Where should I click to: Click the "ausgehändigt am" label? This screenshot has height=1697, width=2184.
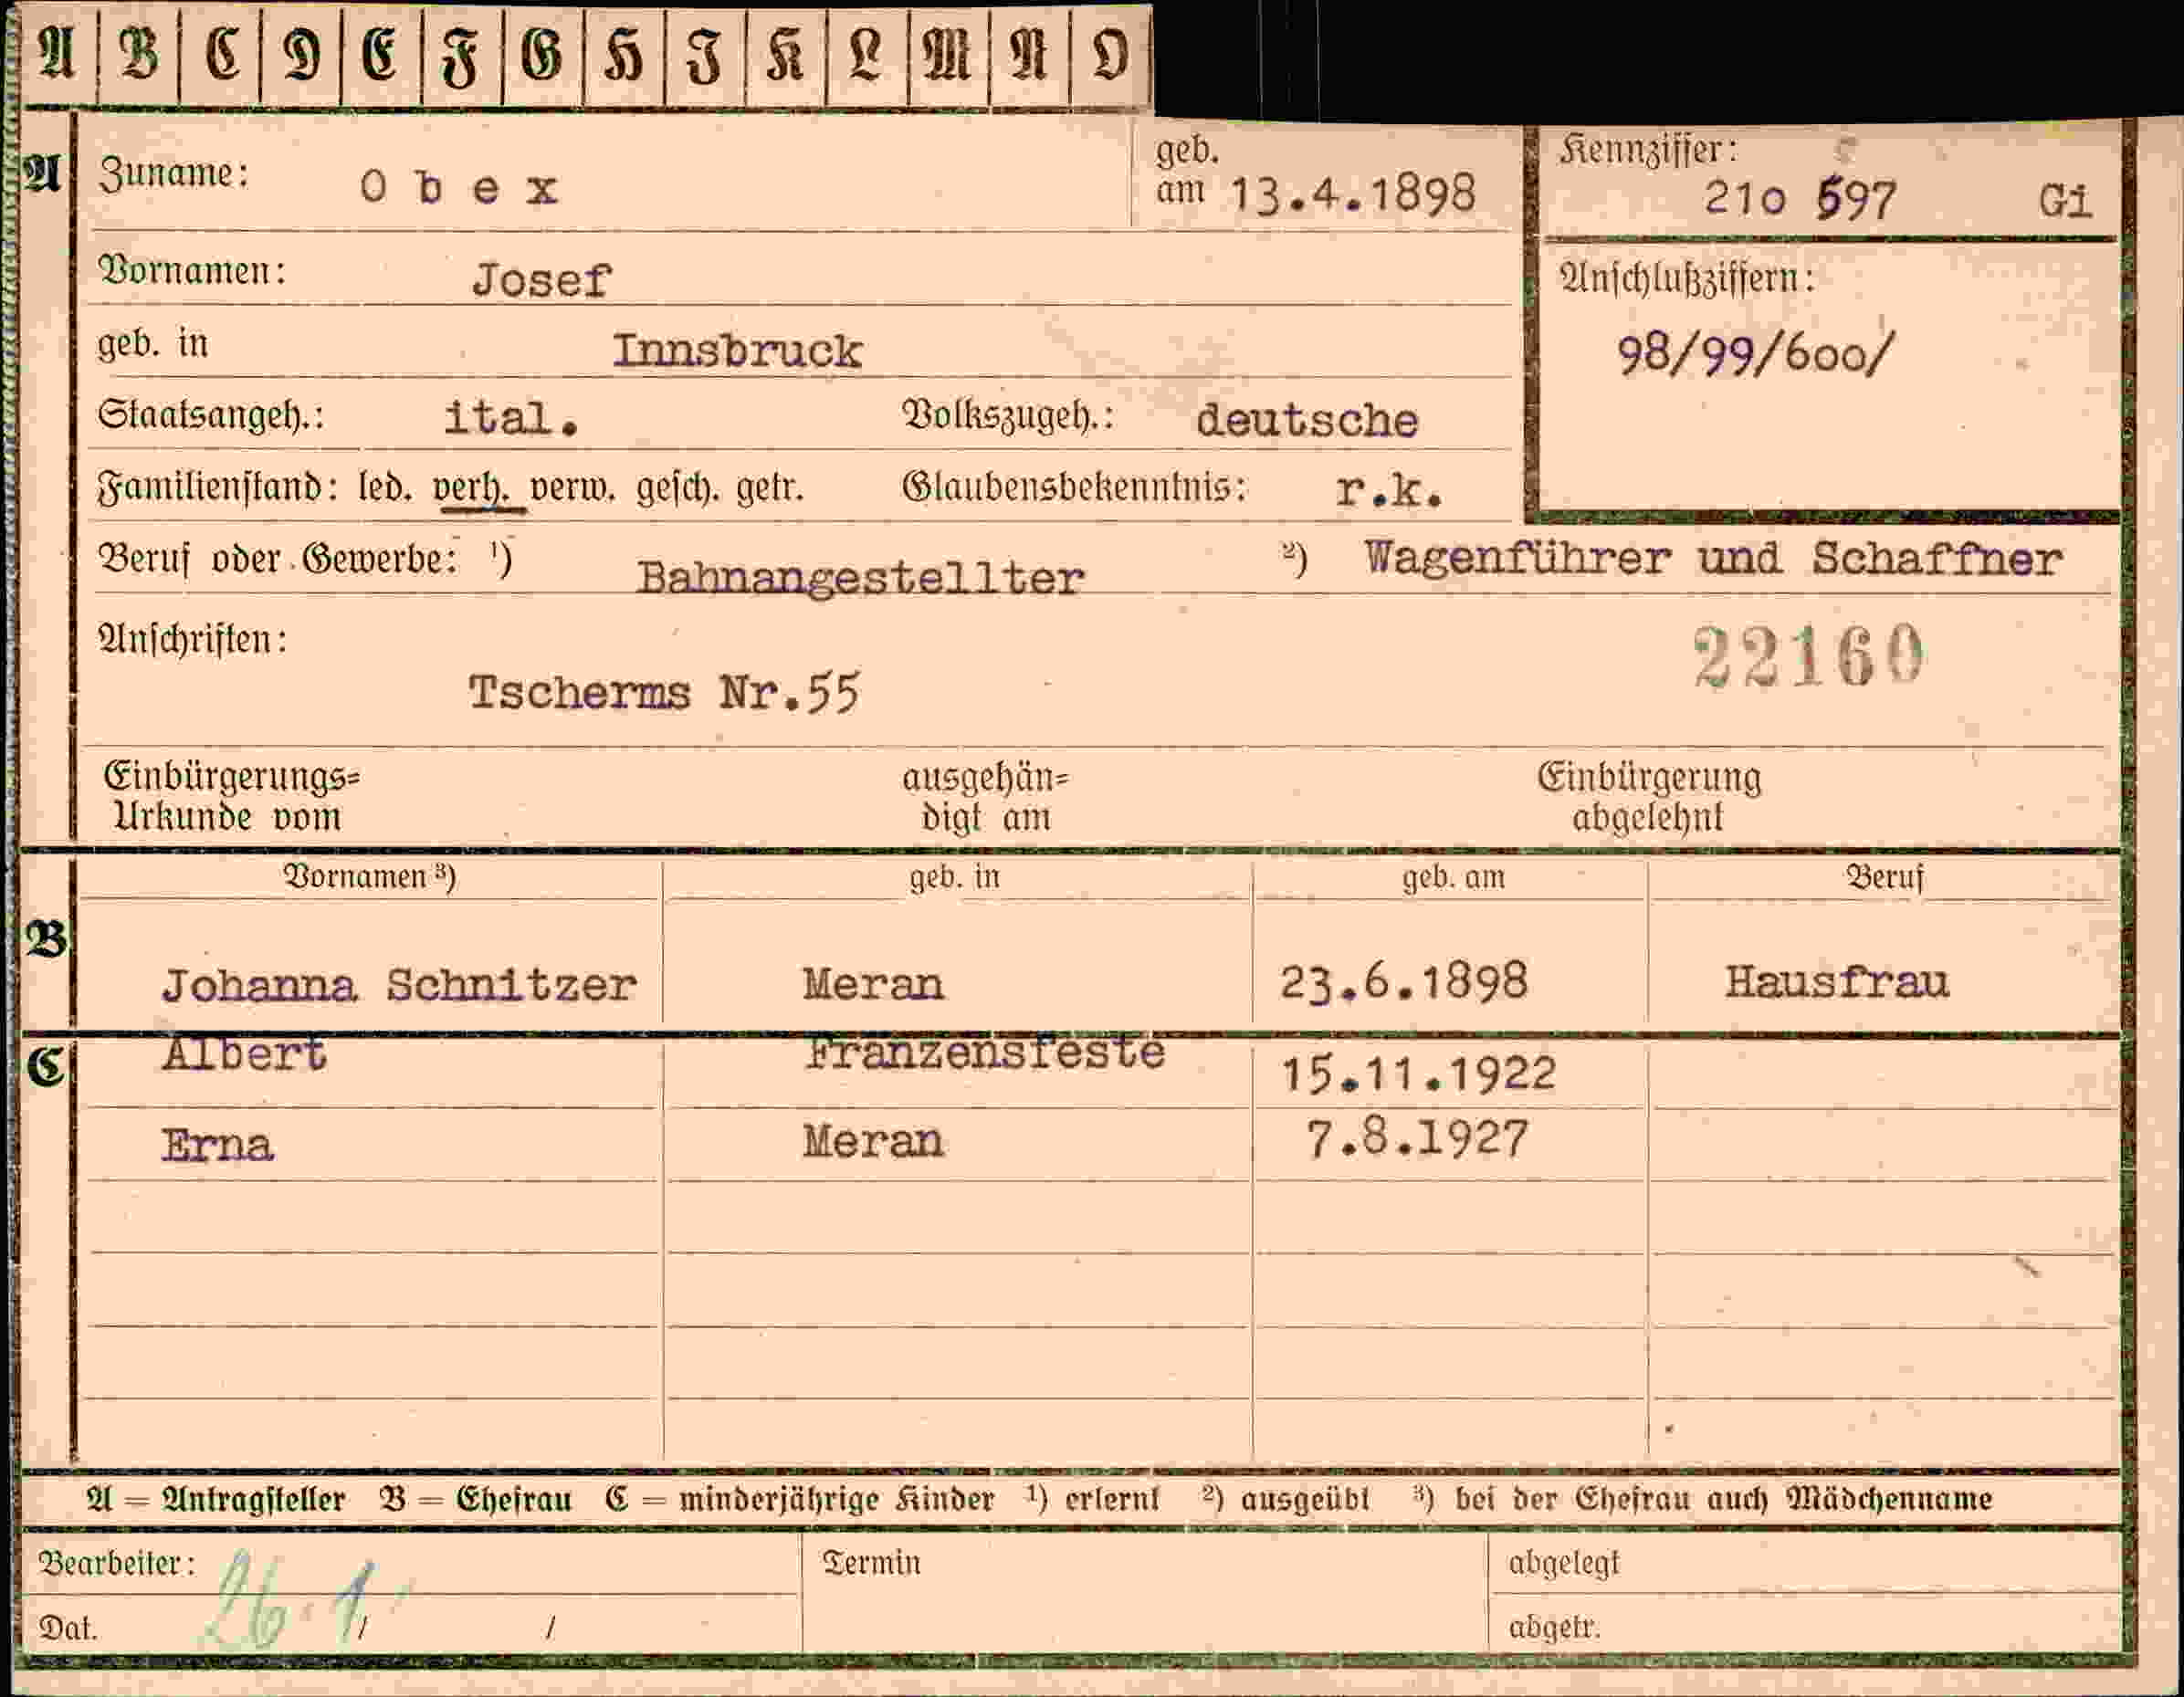[985, 798]
